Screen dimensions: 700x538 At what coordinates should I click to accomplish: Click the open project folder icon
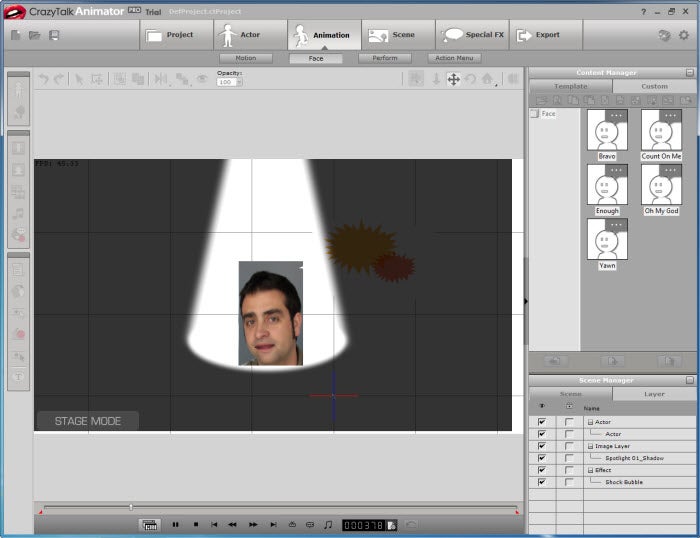point(35,35)
